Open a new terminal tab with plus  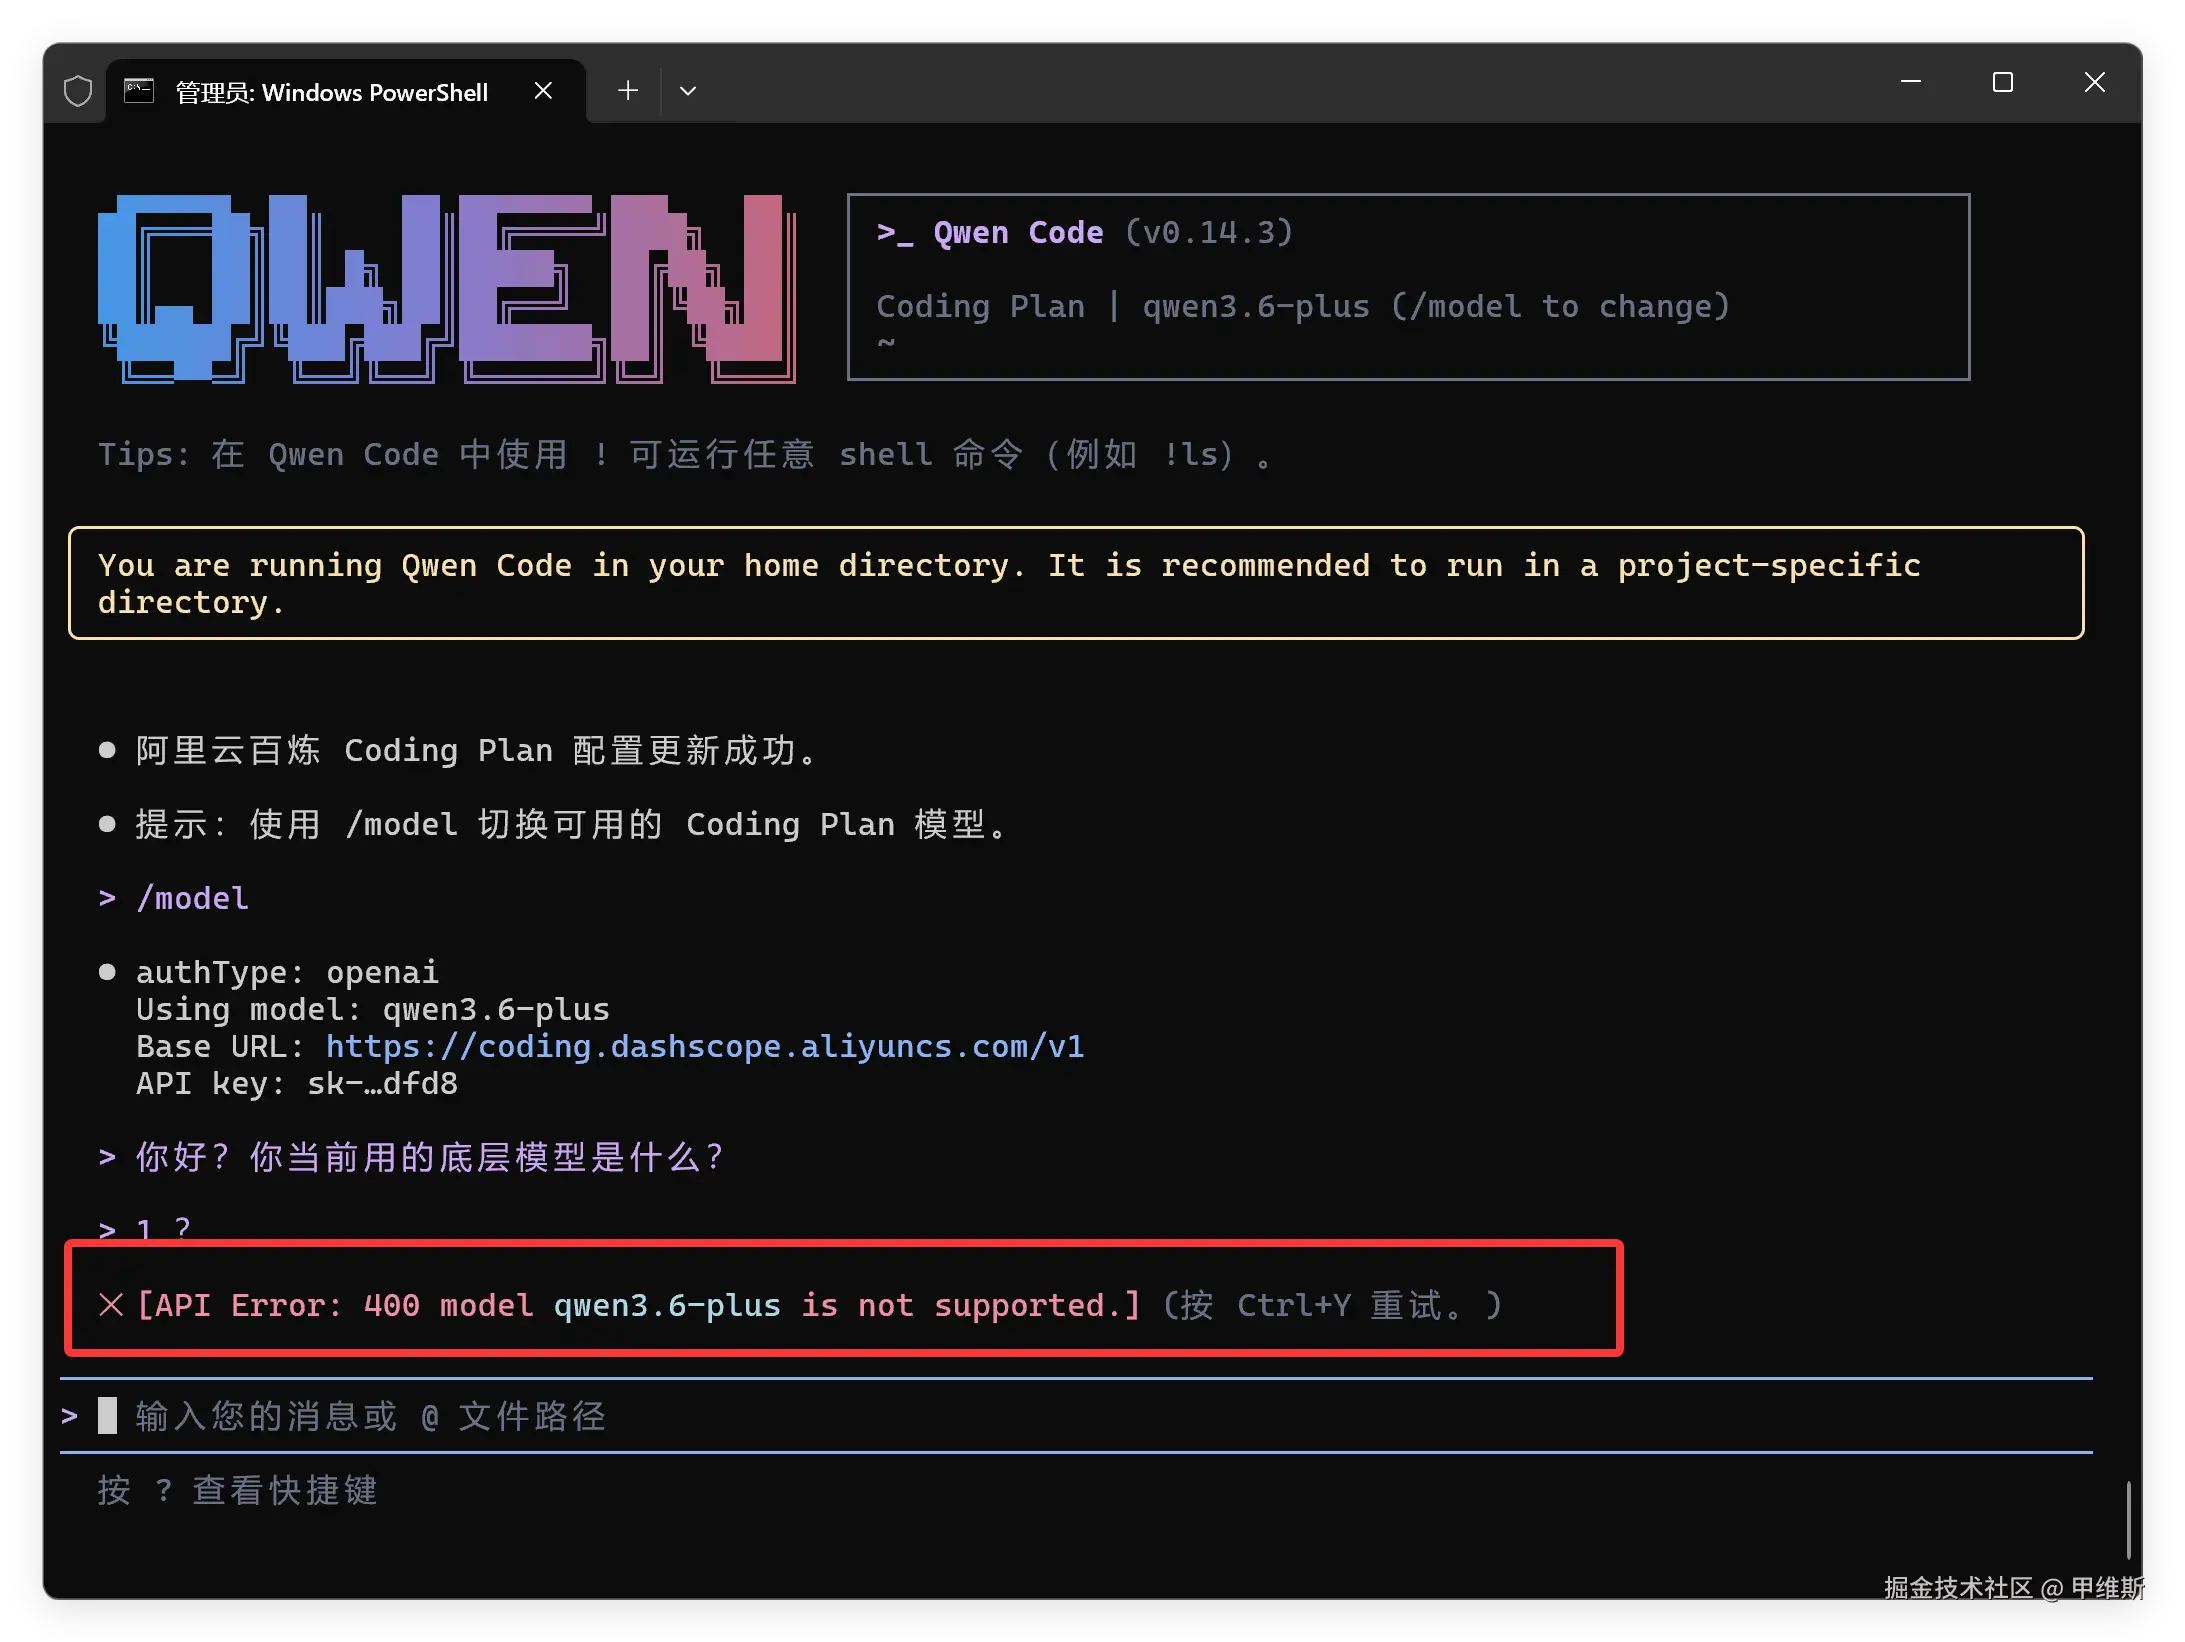click(x=628, y=91)
